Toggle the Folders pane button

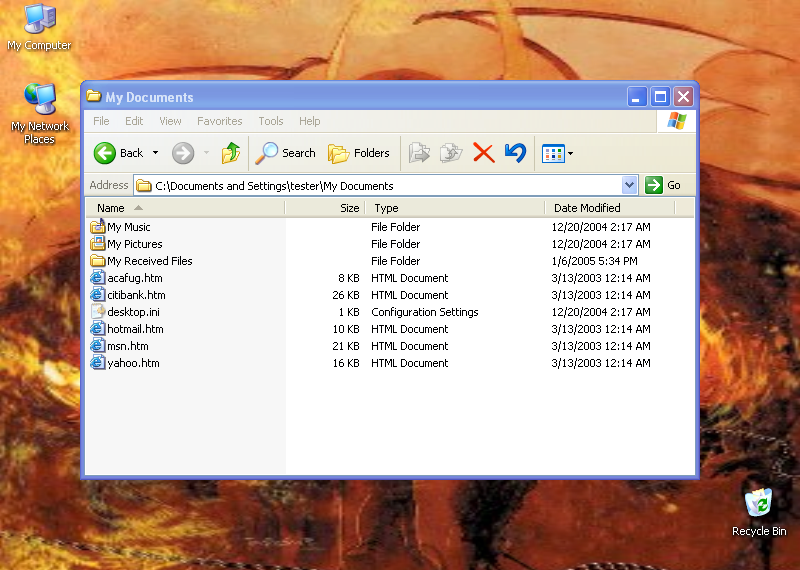(x=359, y=153)
